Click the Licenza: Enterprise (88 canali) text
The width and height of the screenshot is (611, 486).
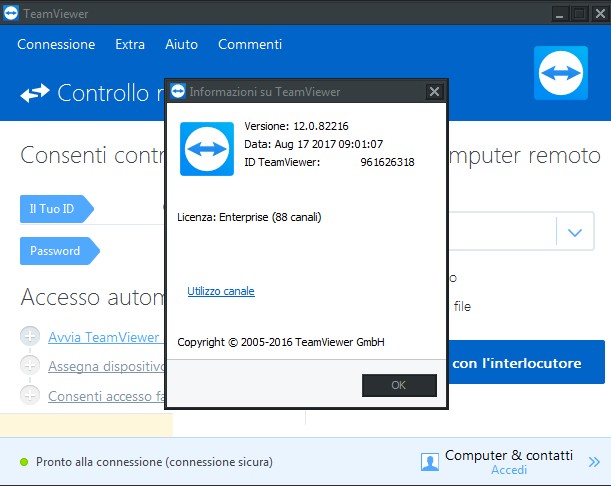[x=249, y=217]
